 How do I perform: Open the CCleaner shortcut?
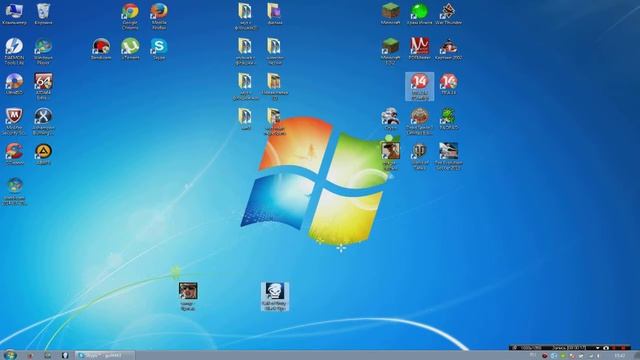pos(14,154)
